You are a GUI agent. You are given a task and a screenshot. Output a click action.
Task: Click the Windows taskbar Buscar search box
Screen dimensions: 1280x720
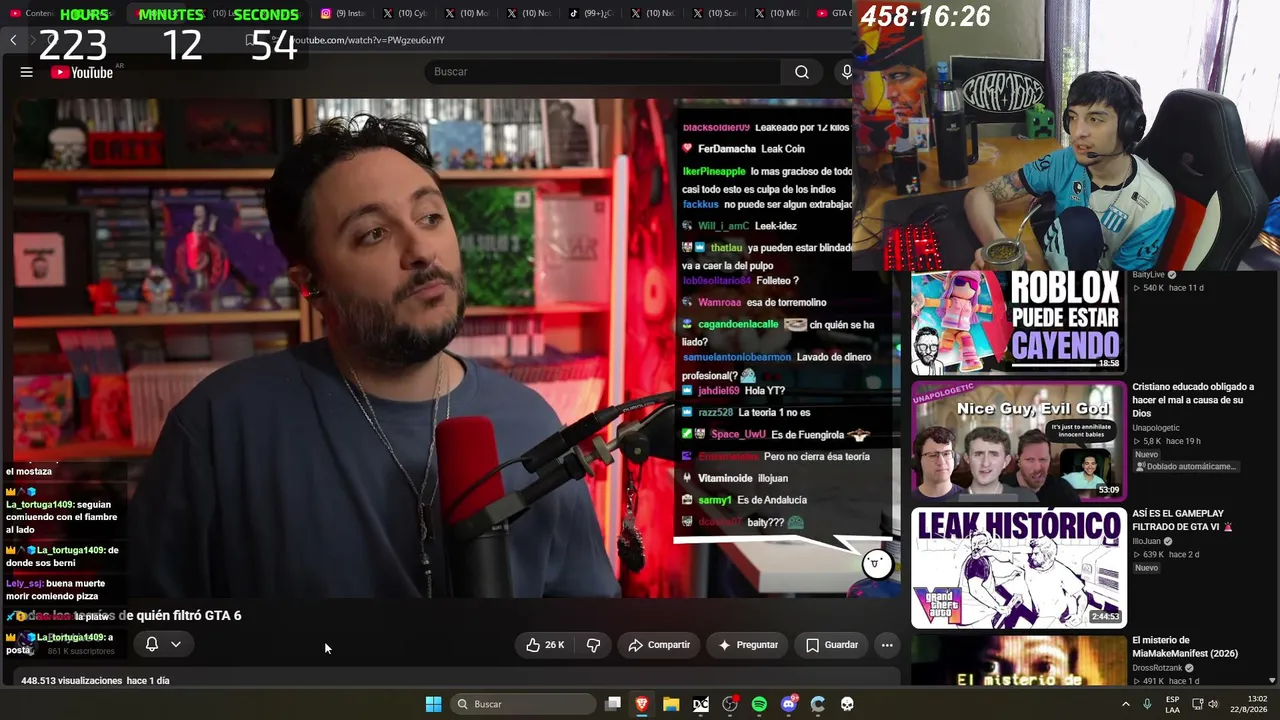point(522,704)
